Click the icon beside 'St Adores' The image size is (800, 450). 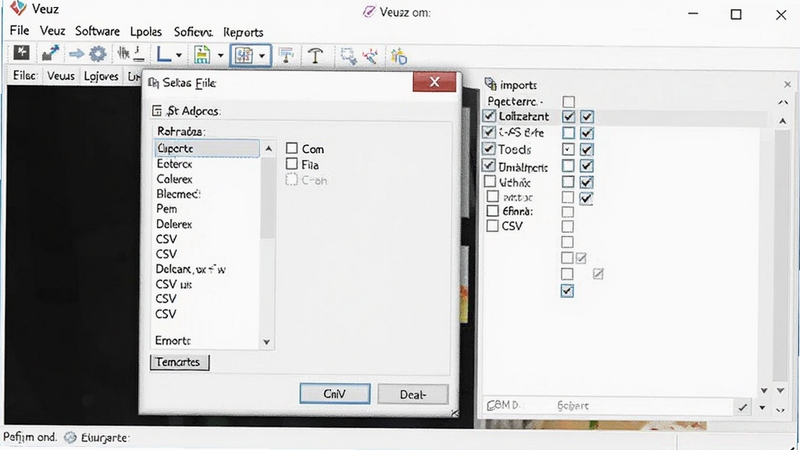click(x=157, y=111)
